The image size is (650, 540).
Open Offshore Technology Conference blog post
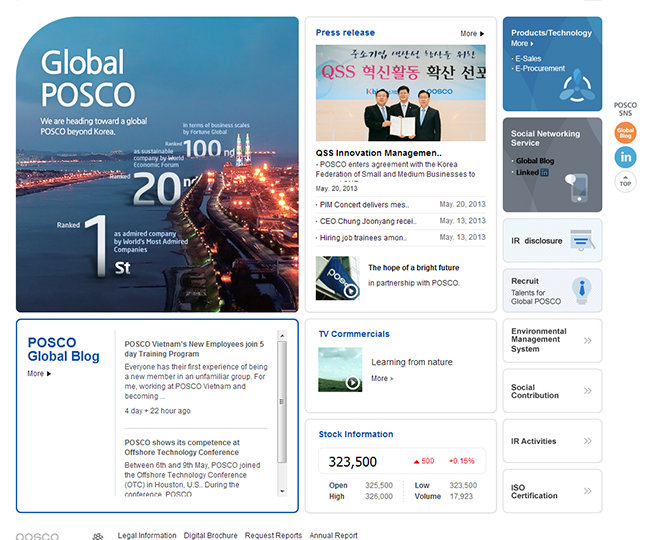[x=182, y=448]
